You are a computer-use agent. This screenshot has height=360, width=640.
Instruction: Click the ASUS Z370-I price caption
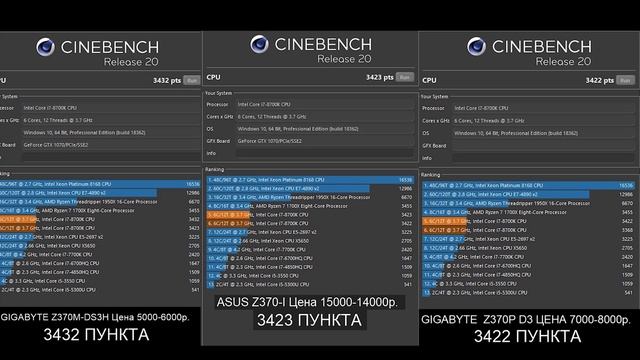click(307, 302)
